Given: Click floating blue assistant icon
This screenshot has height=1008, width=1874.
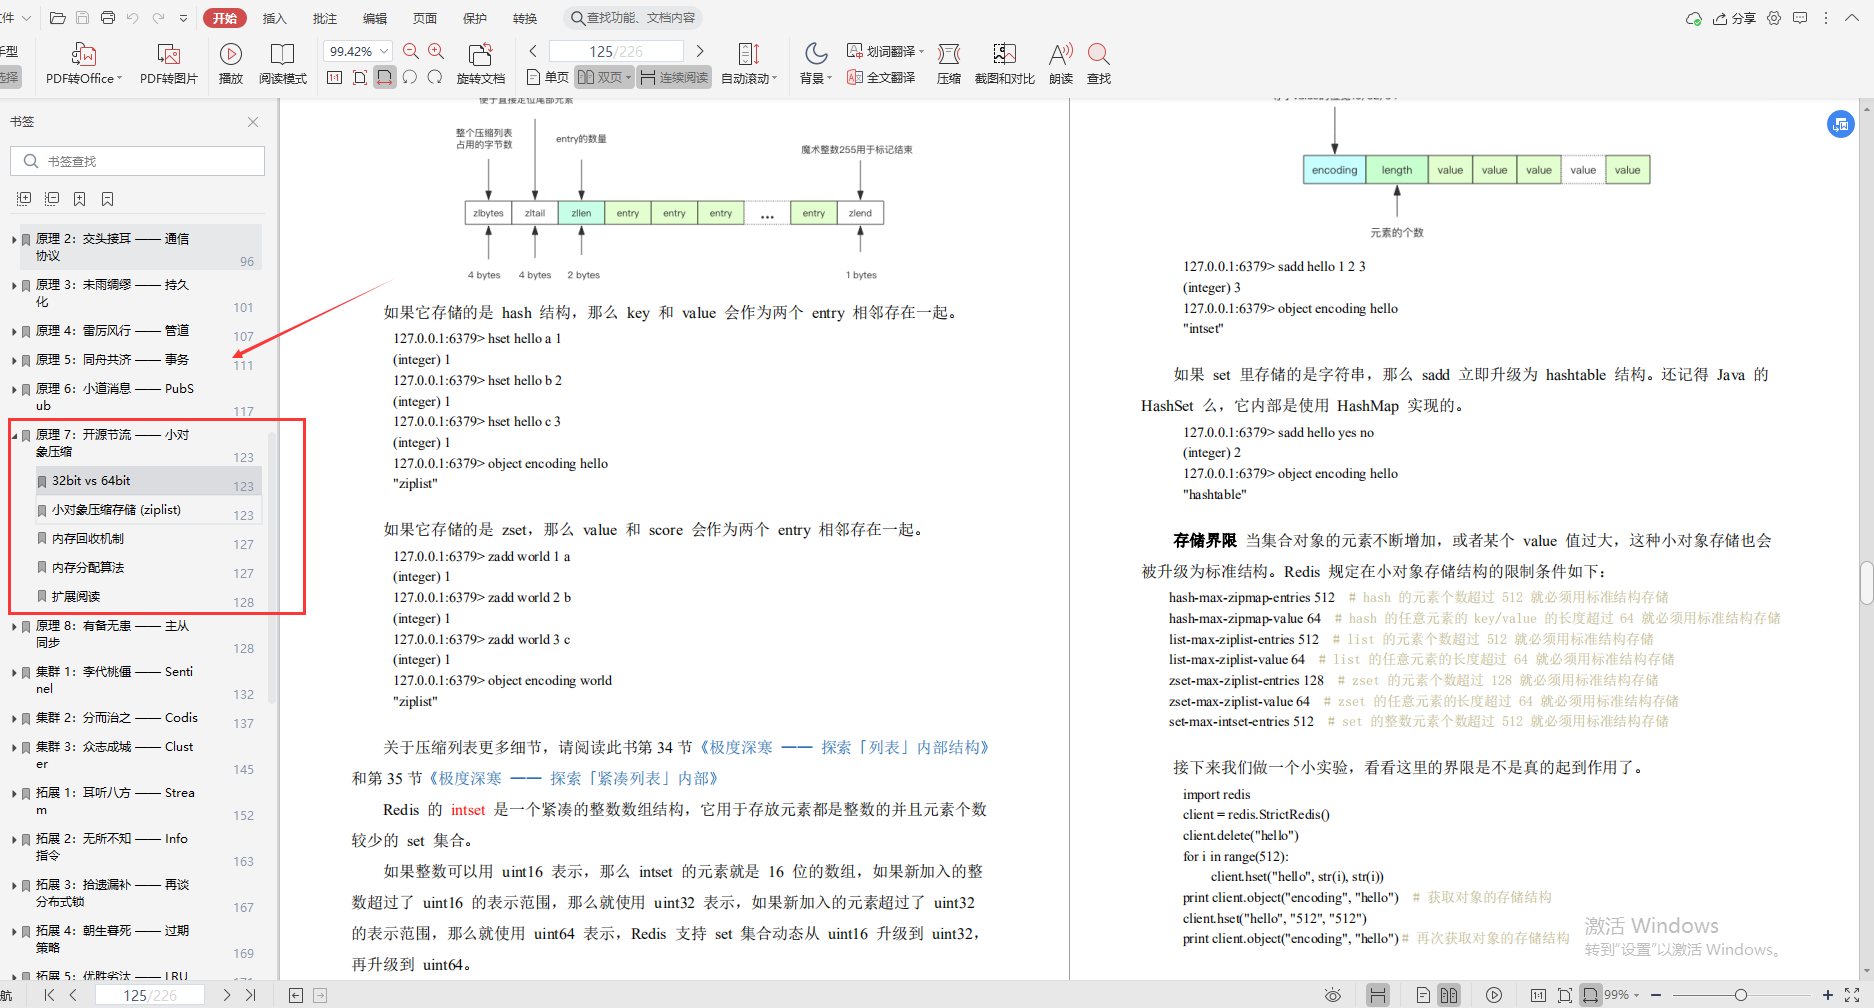Looking at the screenshot, I should tap(1841, 124).
